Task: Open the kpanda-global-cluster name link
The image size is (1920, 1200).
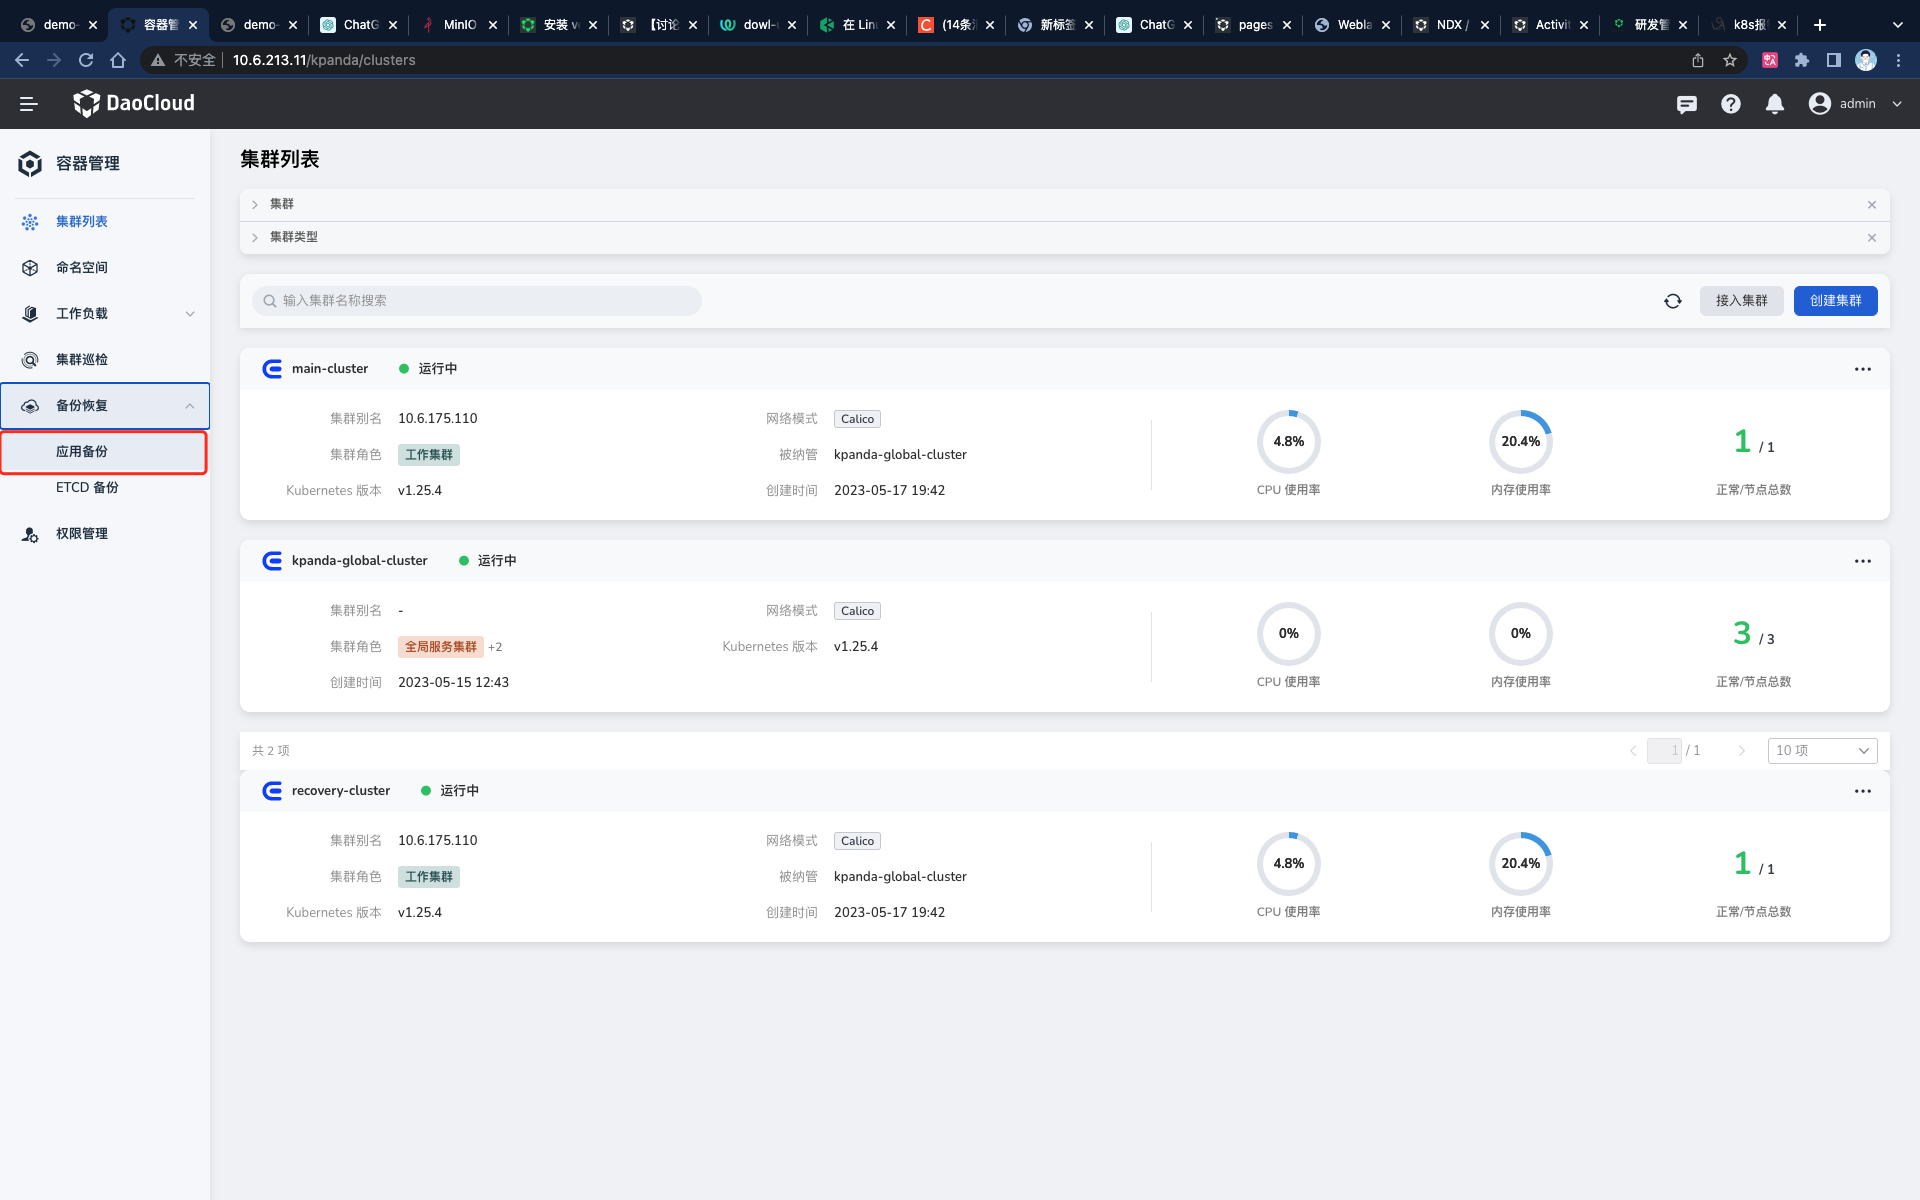Action: point(359,561)
